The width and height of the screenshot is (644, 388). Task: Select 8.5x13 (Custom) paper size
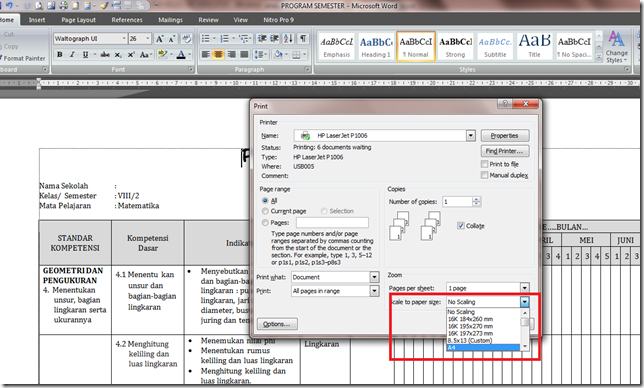pos(483,340)
